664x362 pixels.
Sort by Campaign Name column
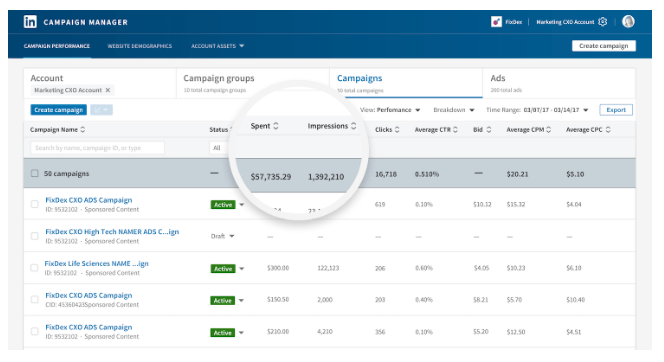click(83, 130)
